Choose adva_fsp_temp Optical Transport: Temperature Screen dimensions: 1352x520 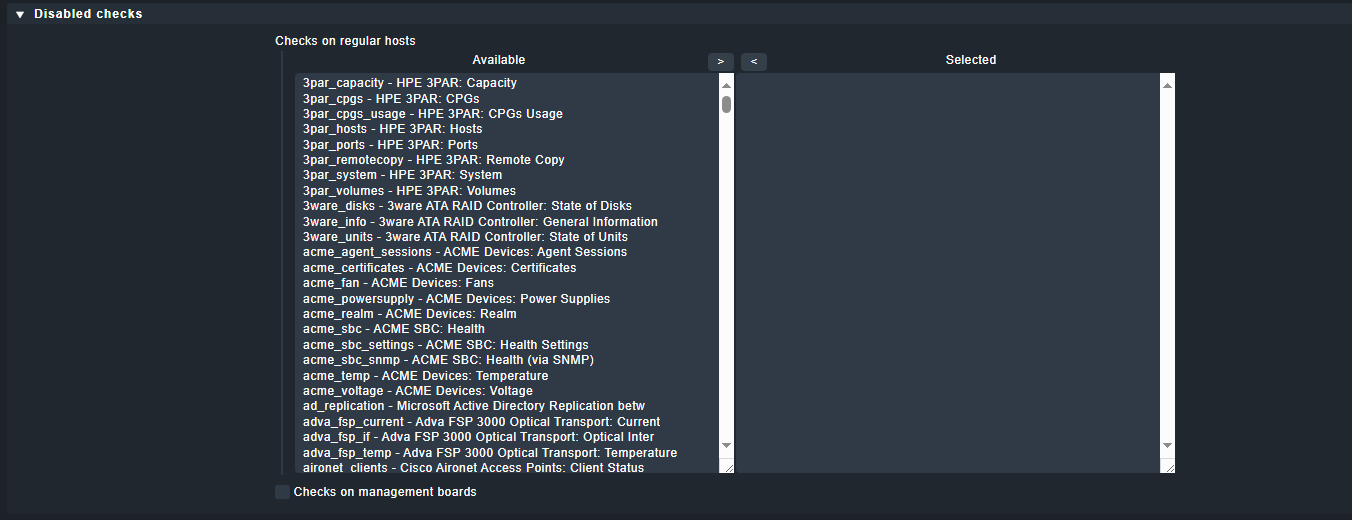489,453
